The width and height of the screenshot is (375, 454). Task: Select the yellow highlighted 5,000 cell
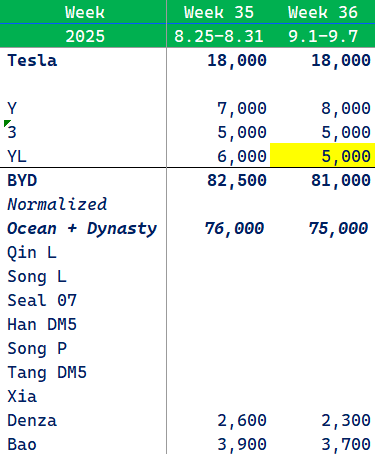(322, 155)
